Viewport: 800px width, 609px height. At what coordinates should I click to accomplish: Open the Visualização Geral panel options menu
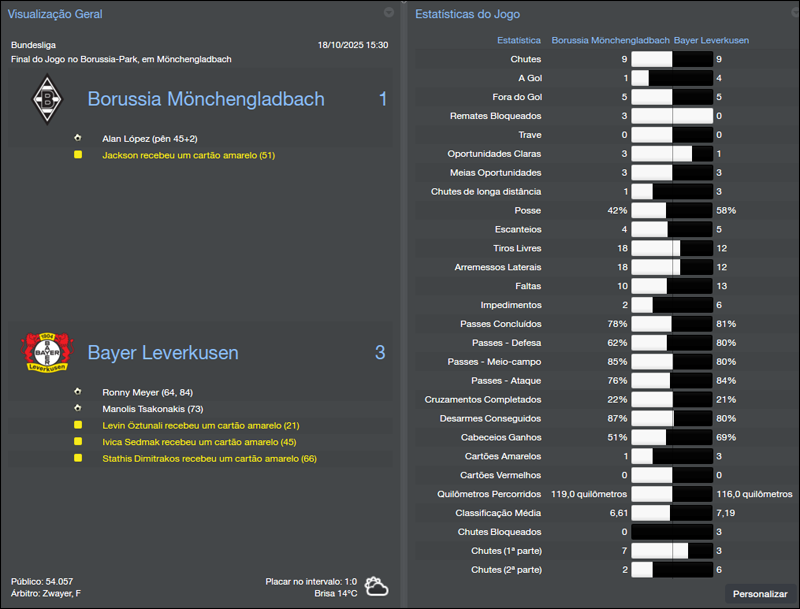(387, 13)
